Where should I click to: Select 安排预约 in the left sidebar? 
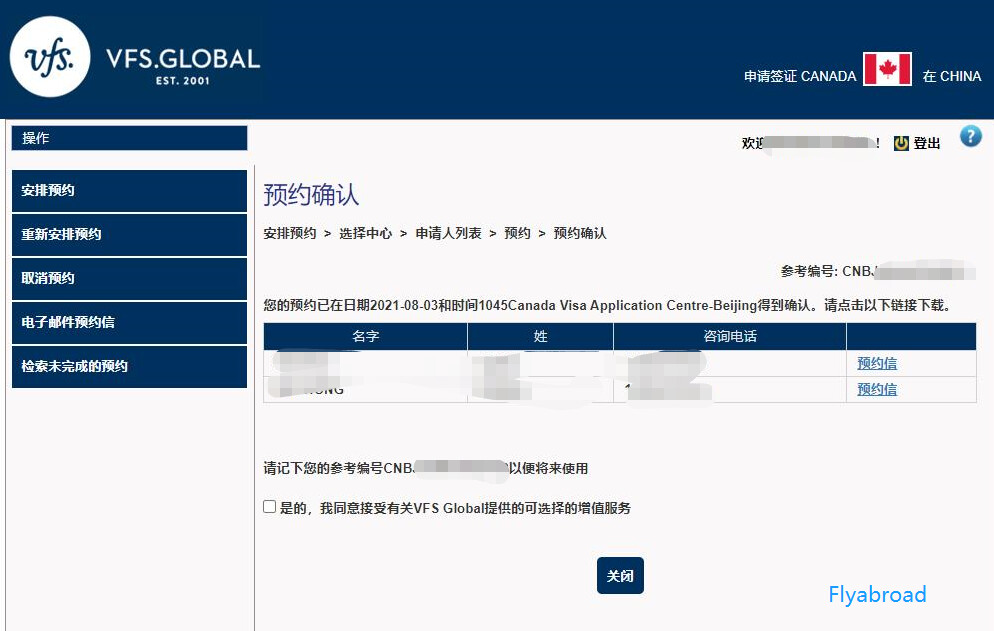[x=129, y=190]
